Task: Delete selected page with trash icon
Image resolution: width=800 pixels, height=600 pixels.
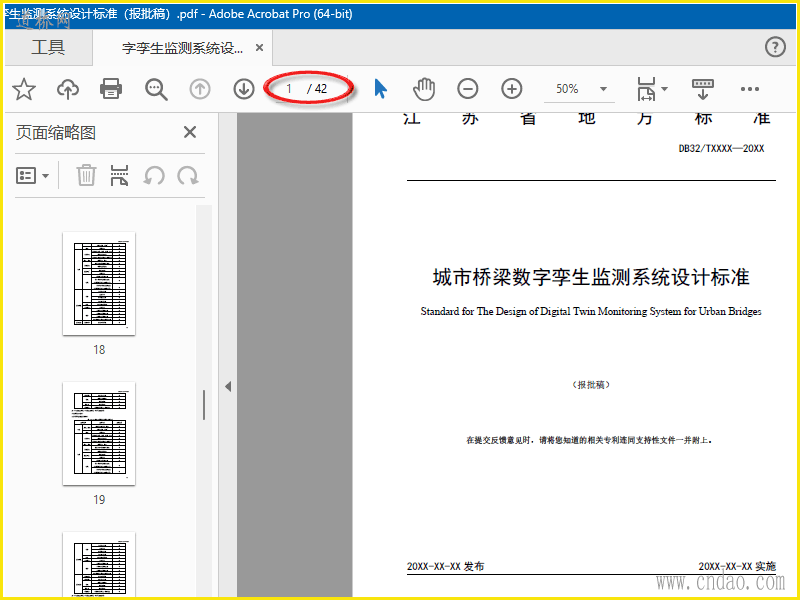Action: (x=86, y=176)
